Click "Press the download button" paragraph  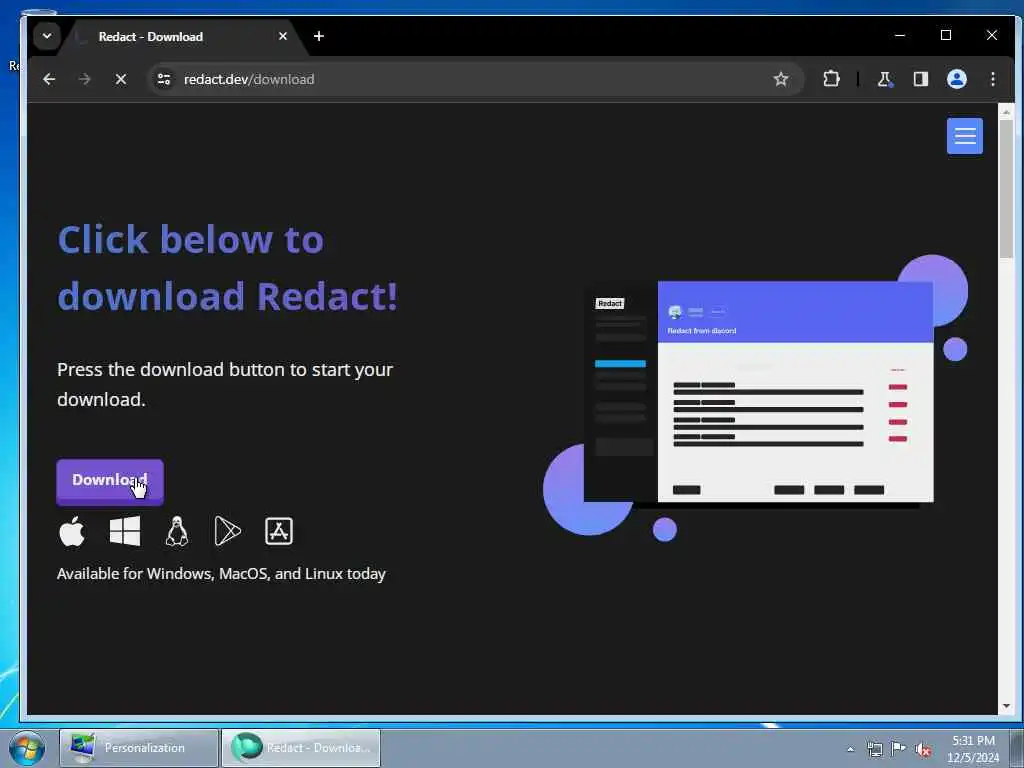[225, 384]
